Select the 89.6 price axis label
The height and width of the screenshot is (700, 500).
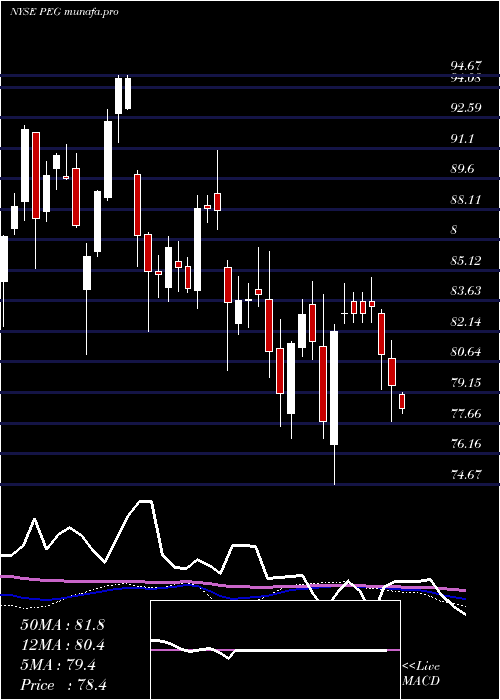click(x=463, y=169)
